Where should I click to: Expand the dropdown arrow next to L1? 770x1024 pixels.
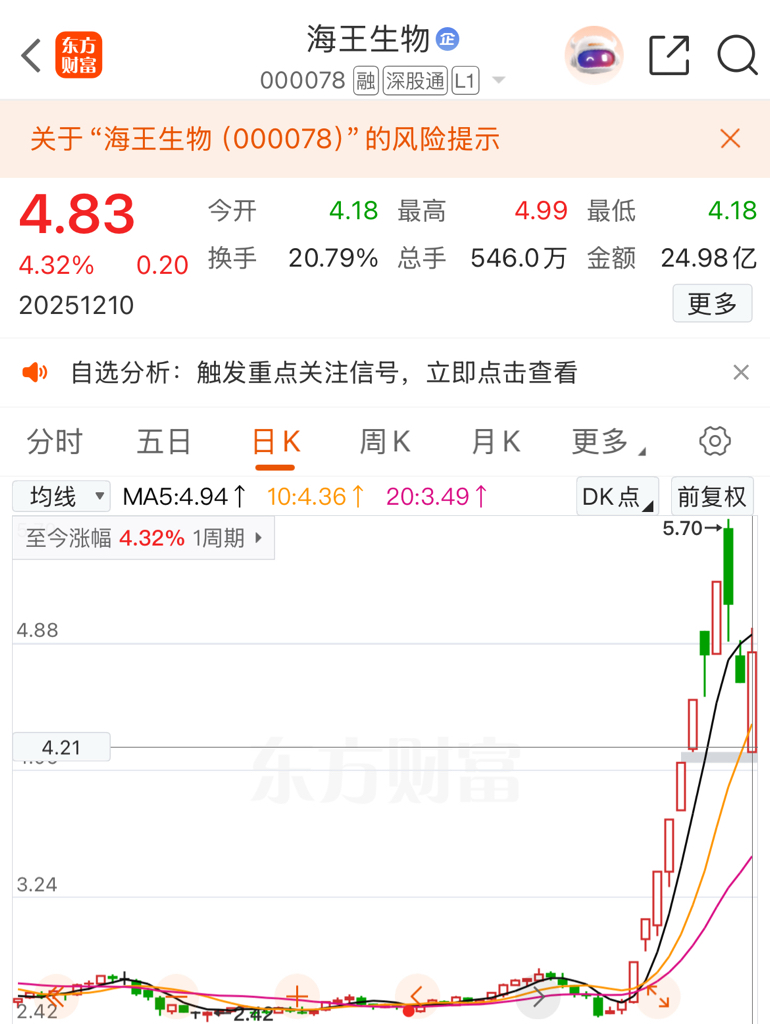(x=498, y=80)
